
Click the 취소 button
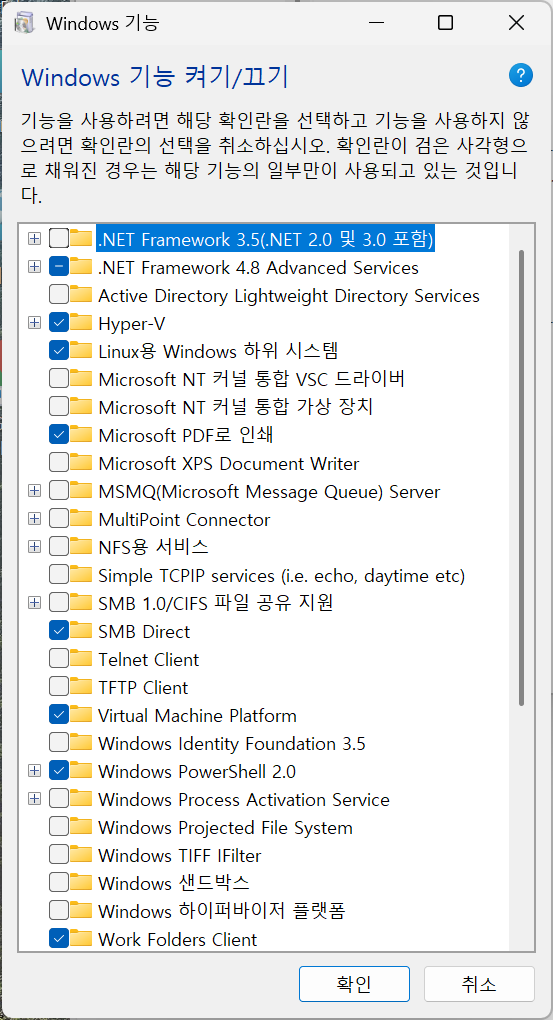[x=479, y=984]
